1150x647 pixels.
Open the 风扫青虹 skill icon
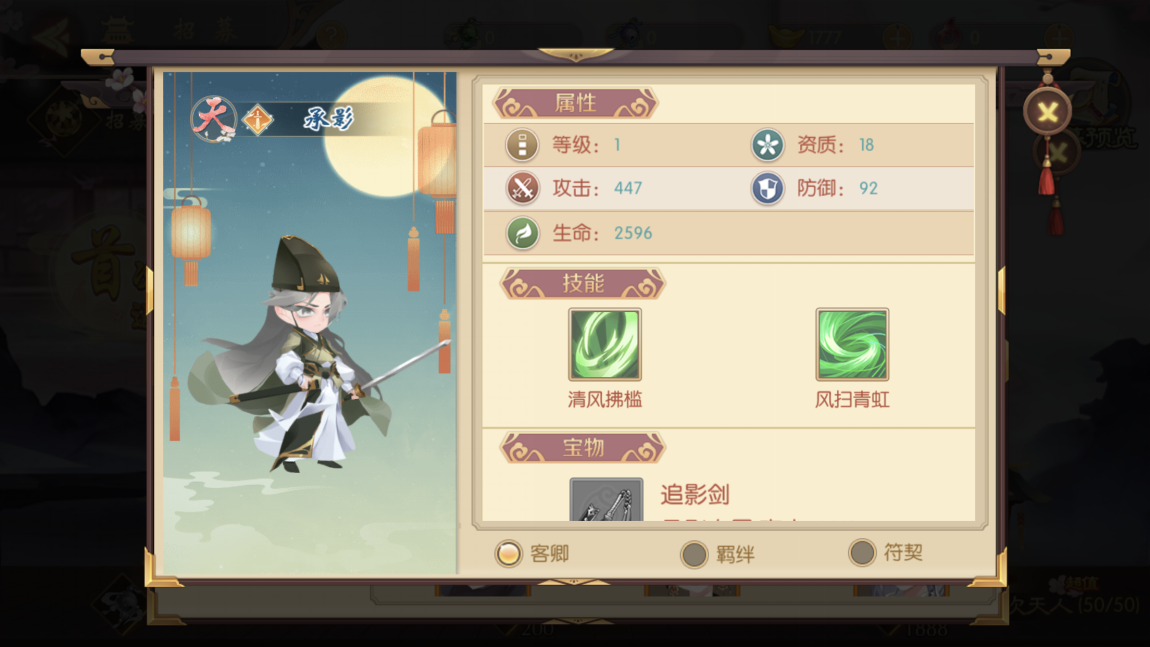click(851, 344)
